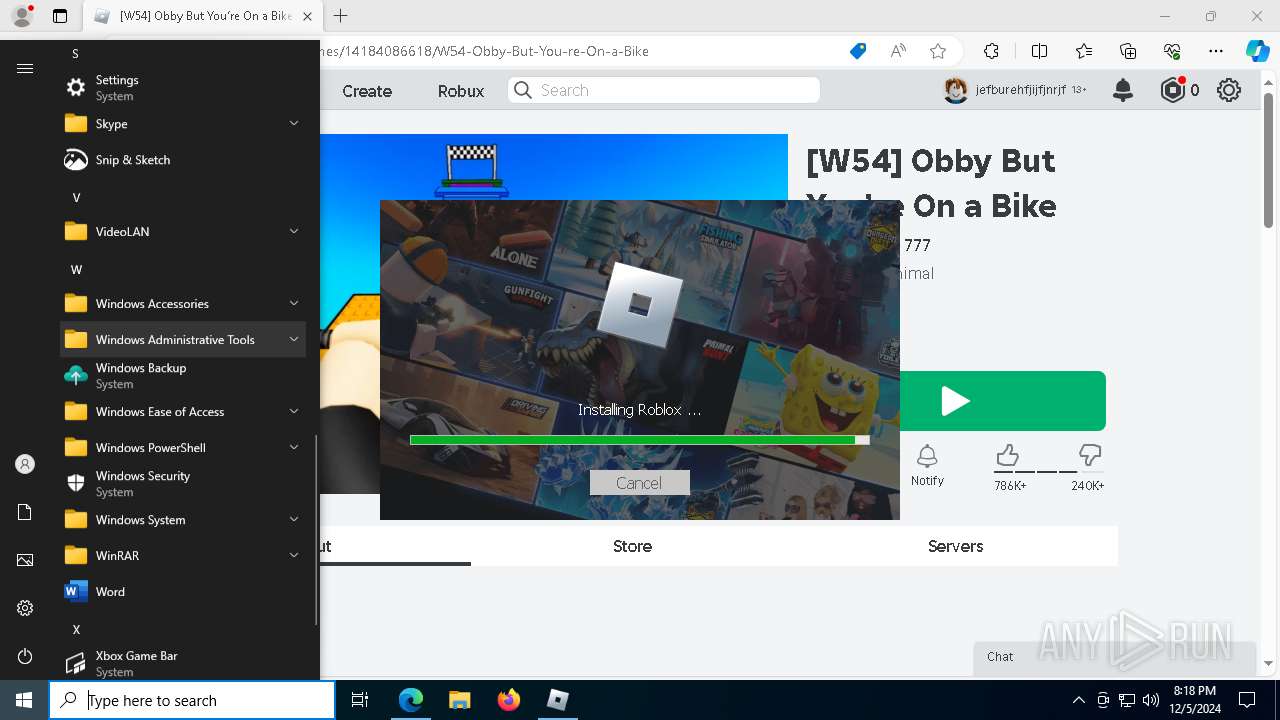Expand the VideoLAN folder

coord(183,232)
